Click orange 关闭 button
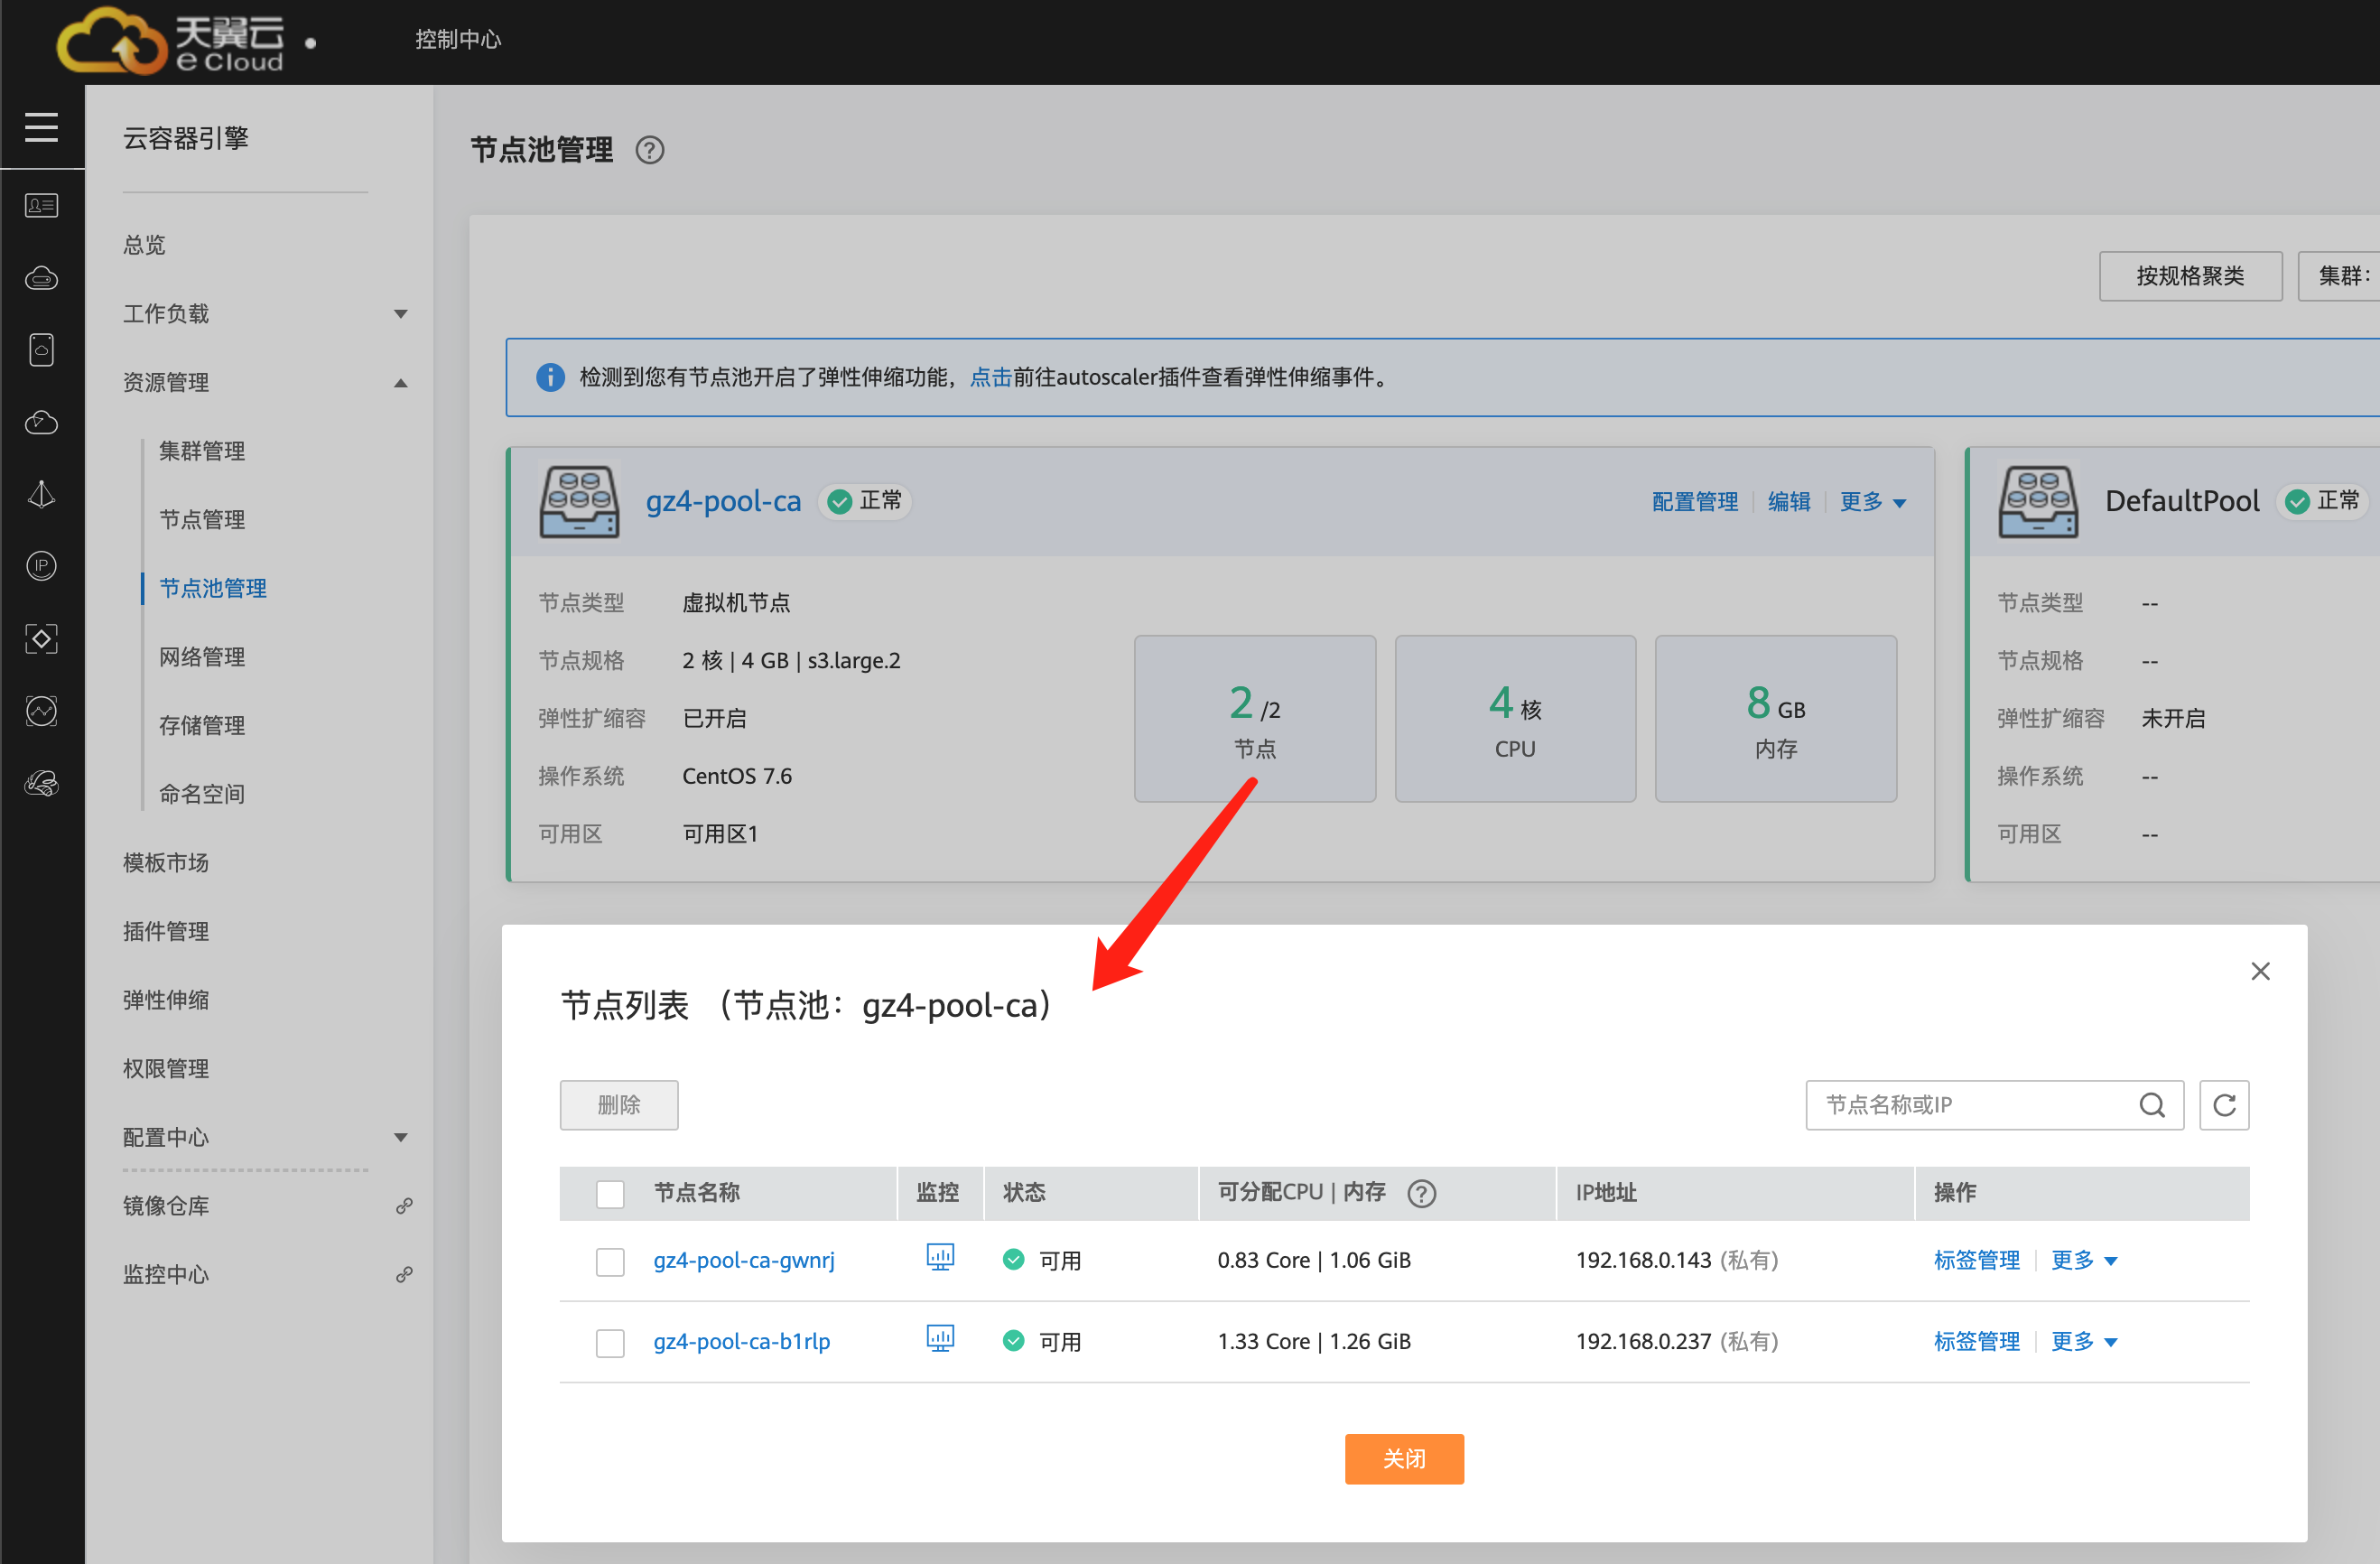The height and width of the screenshot is (1564, 2380). (1403, 1458)
